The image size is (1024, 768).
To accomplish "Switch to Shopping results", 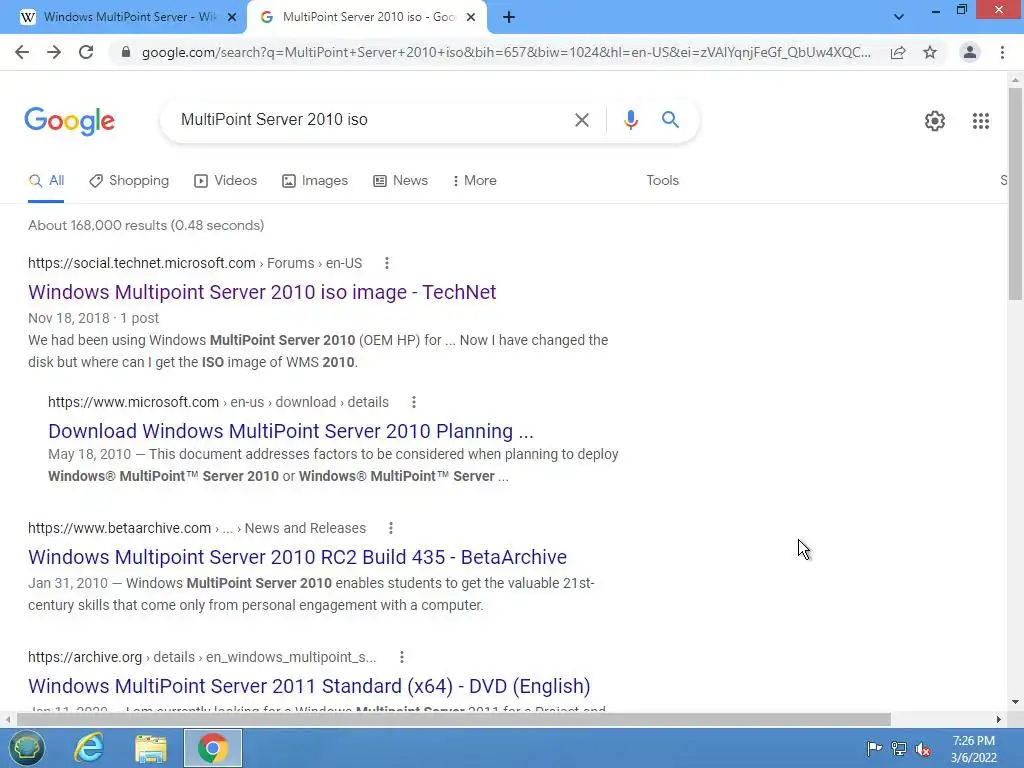I will [x=129, y=181].
